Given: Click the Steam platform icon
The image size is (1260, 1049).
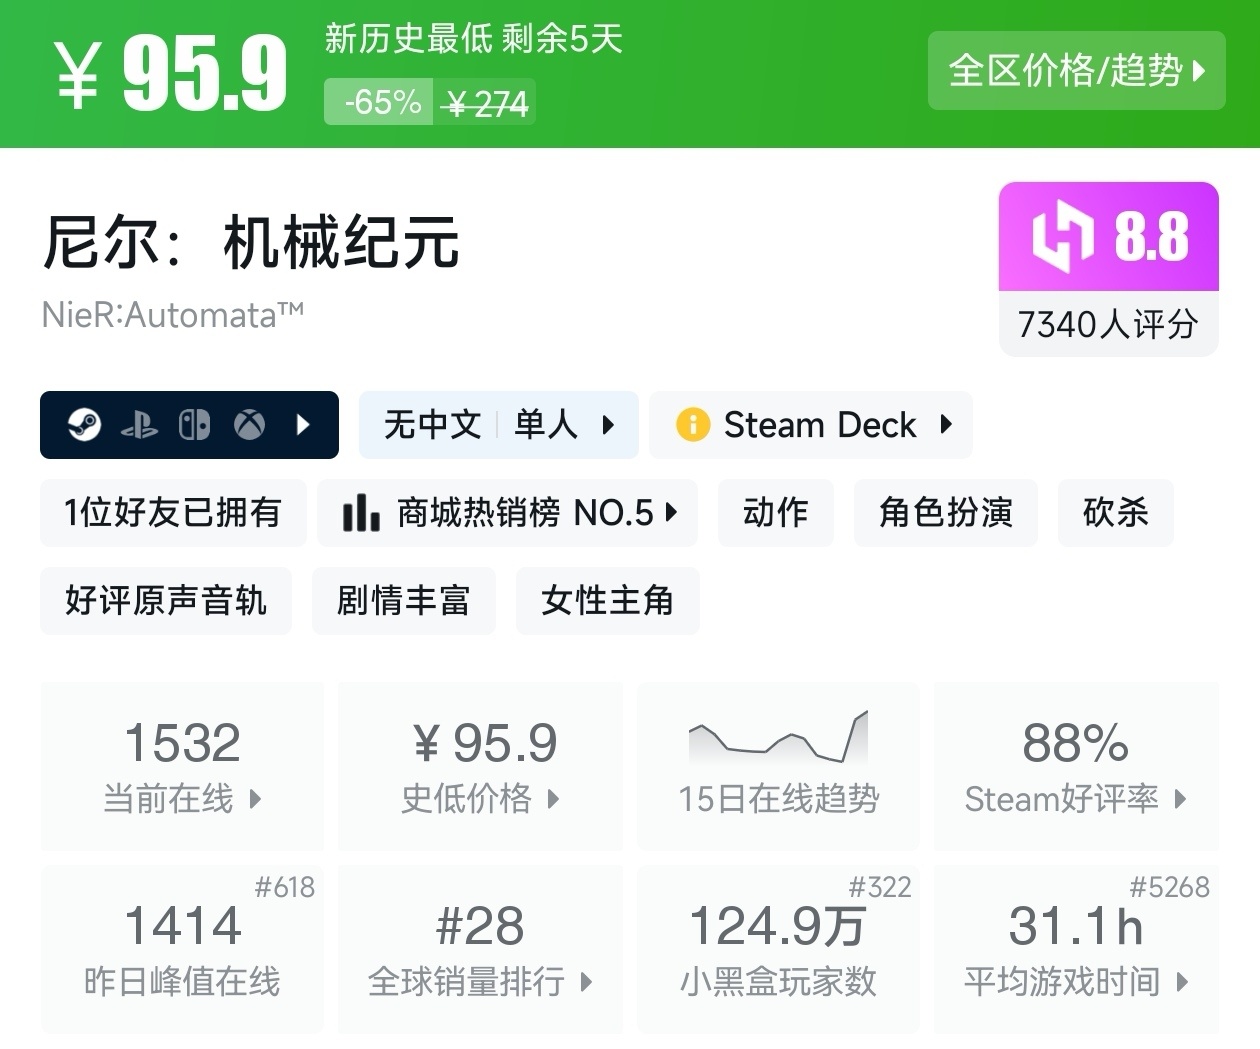Looking at the screenshot, I should 84,425.
